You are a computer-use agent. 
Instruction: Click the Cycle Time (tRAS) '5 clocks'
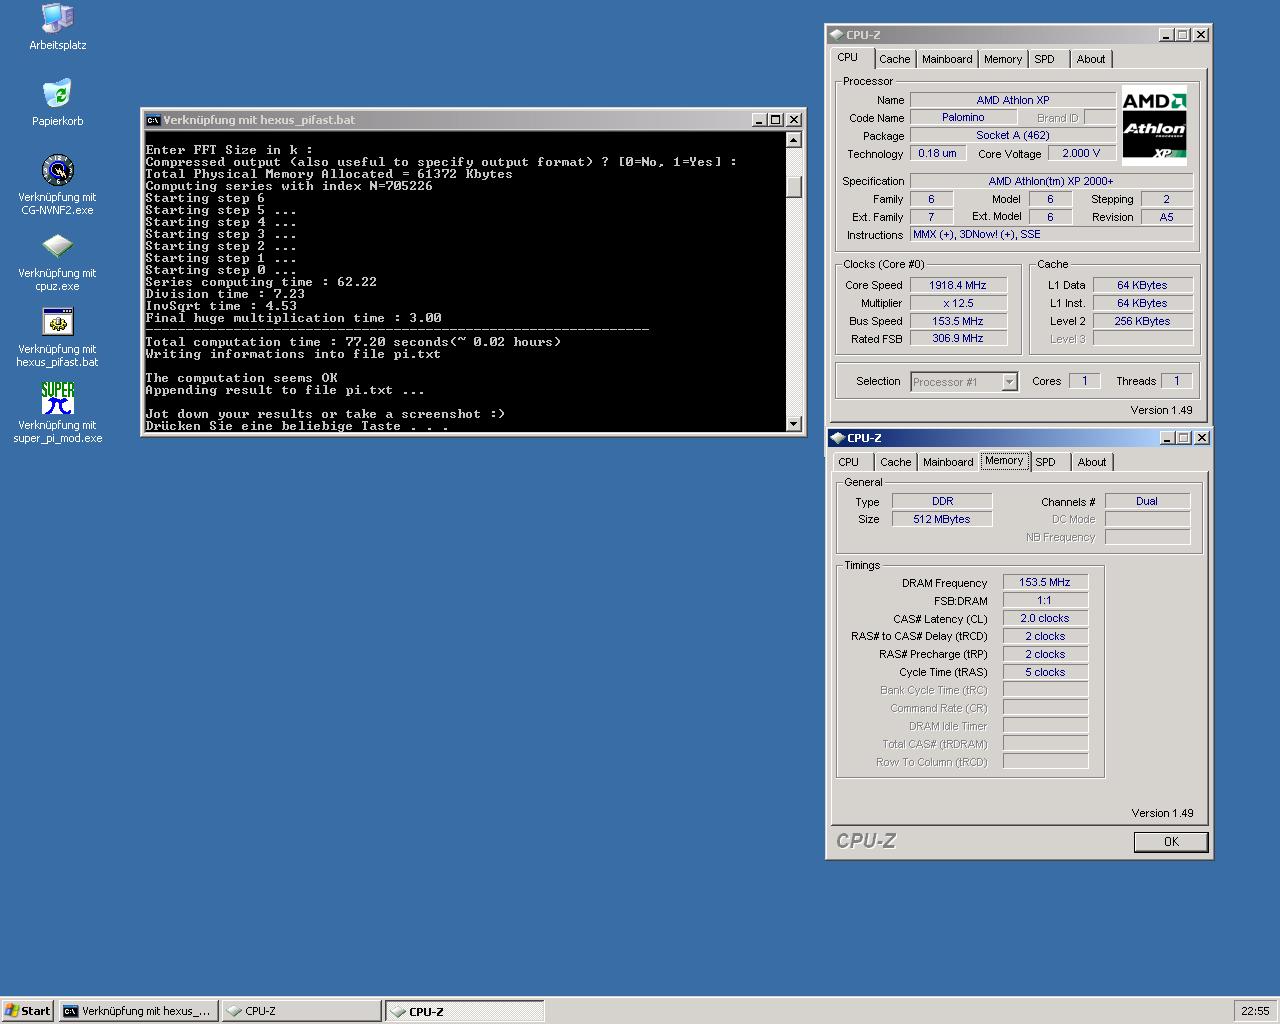tap(1045, 673)
